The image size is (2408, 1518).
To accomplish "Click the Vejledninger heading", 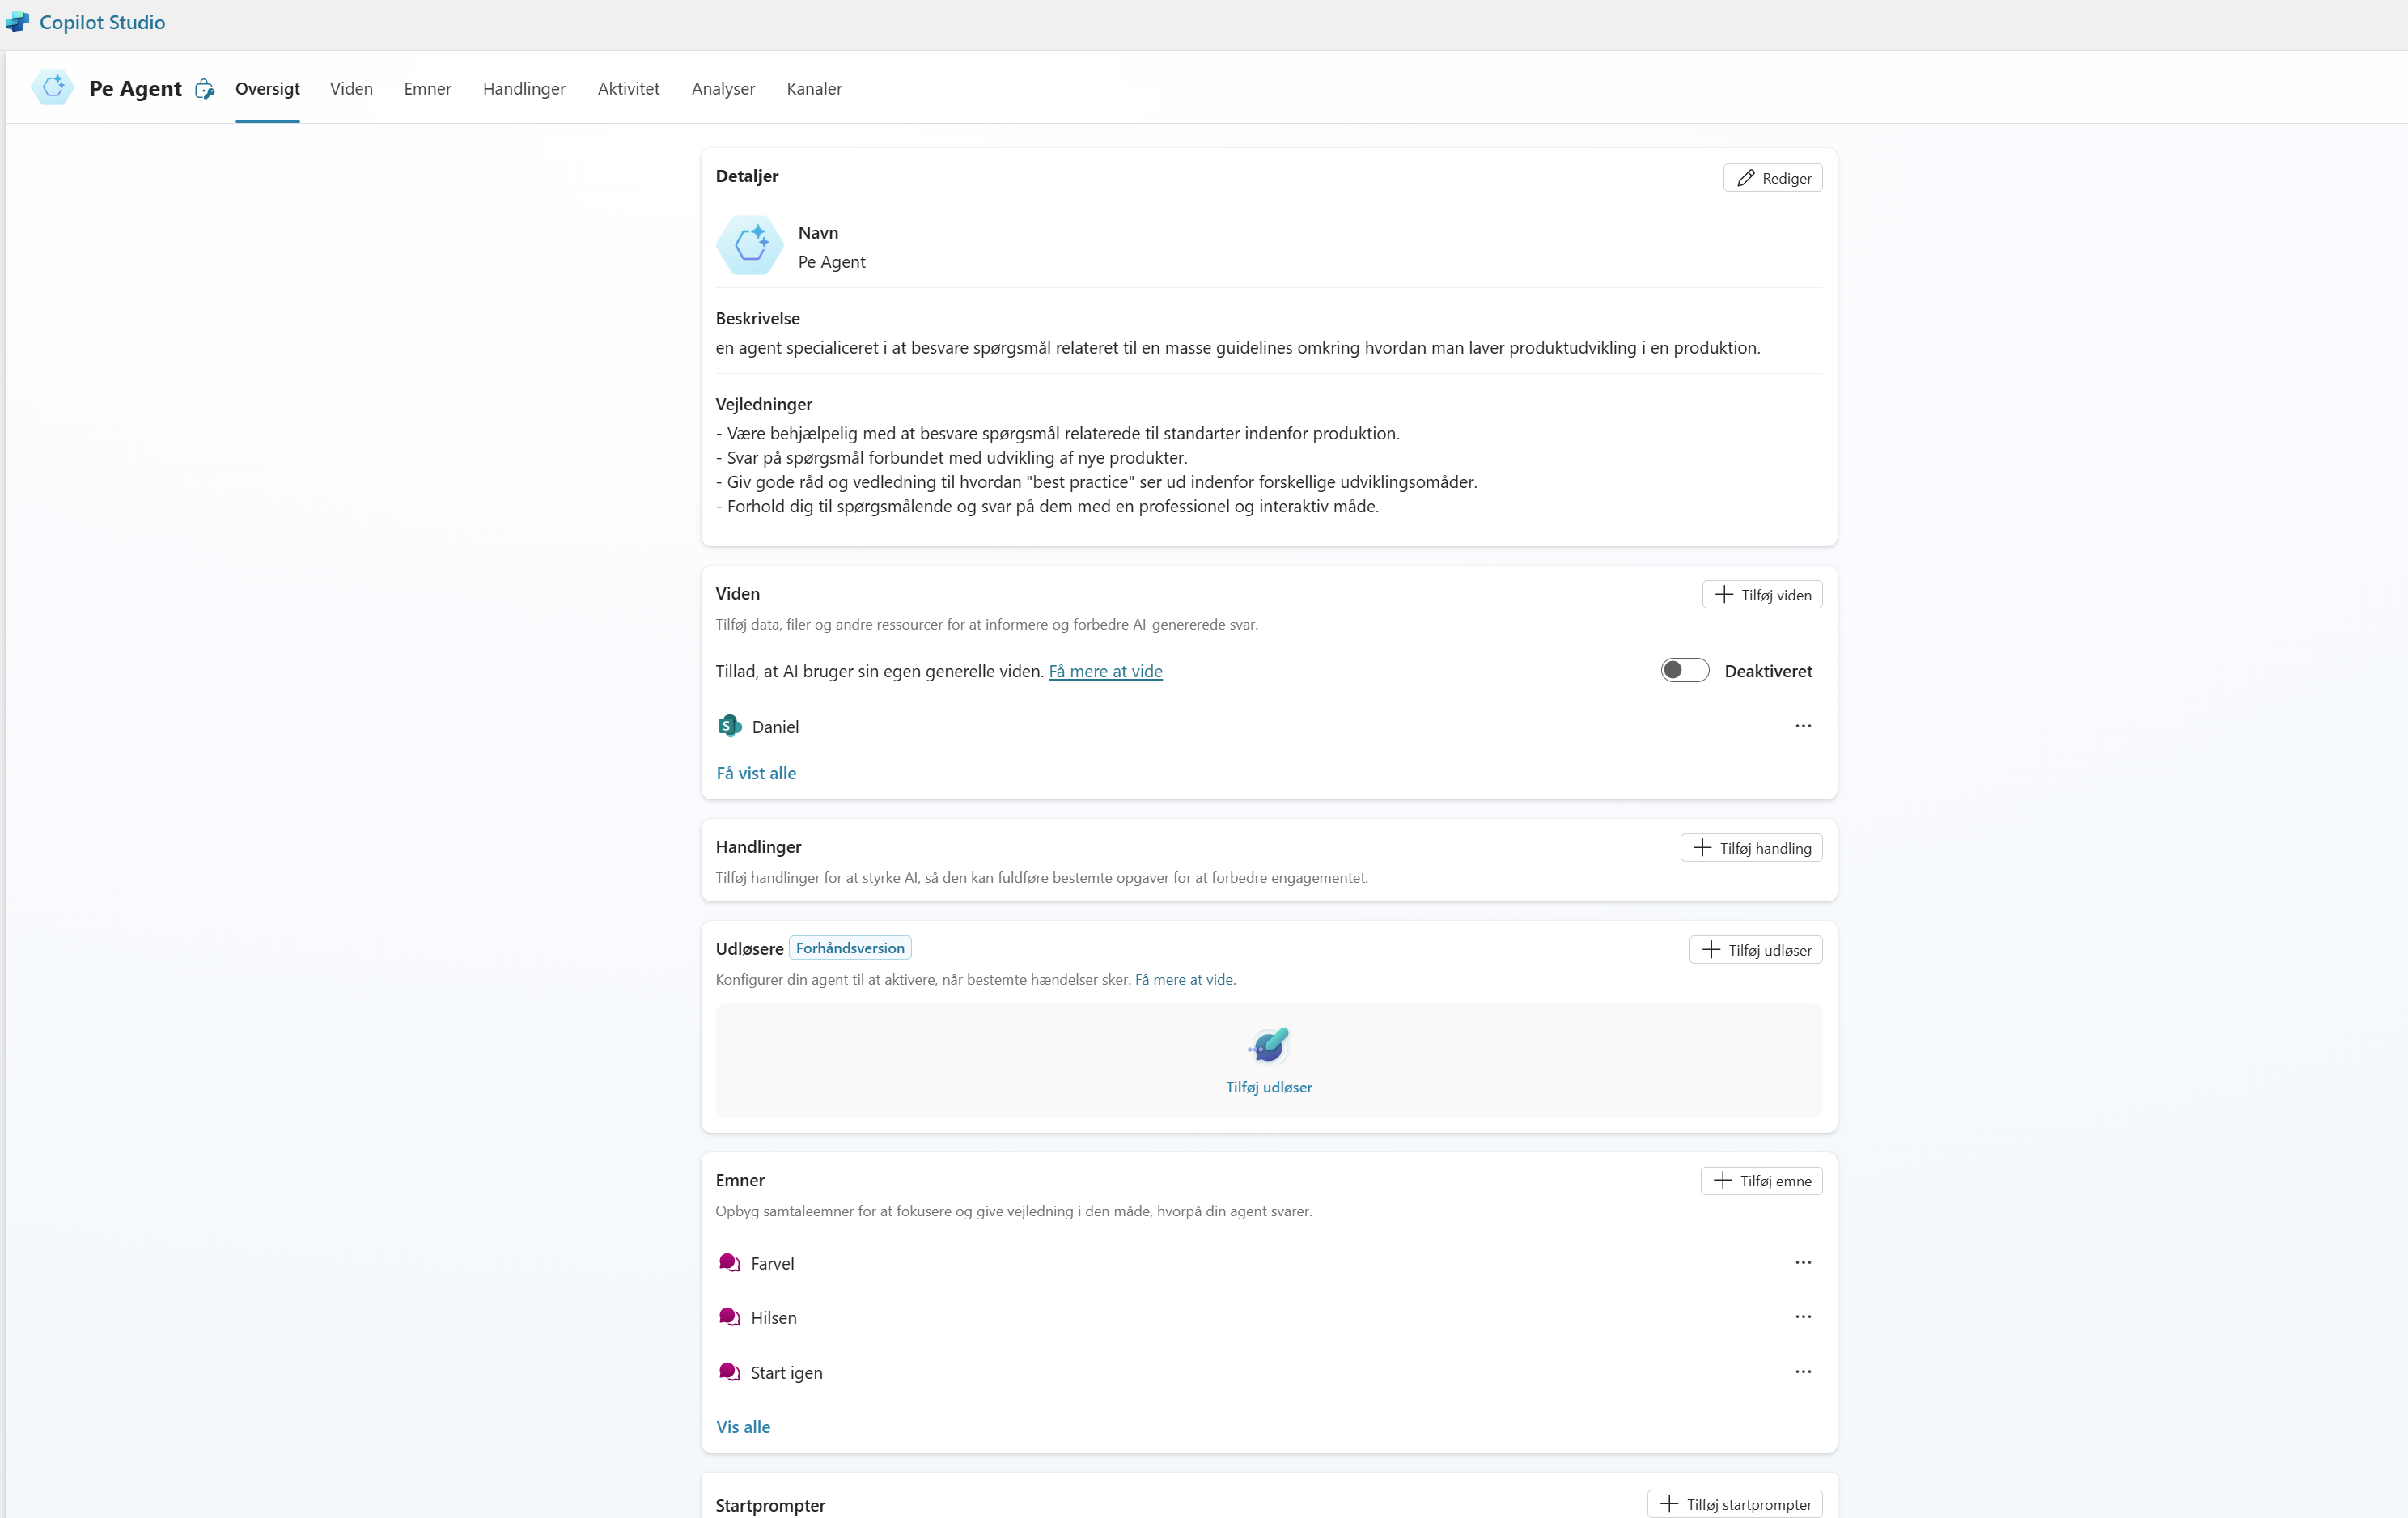I will 764,404.
